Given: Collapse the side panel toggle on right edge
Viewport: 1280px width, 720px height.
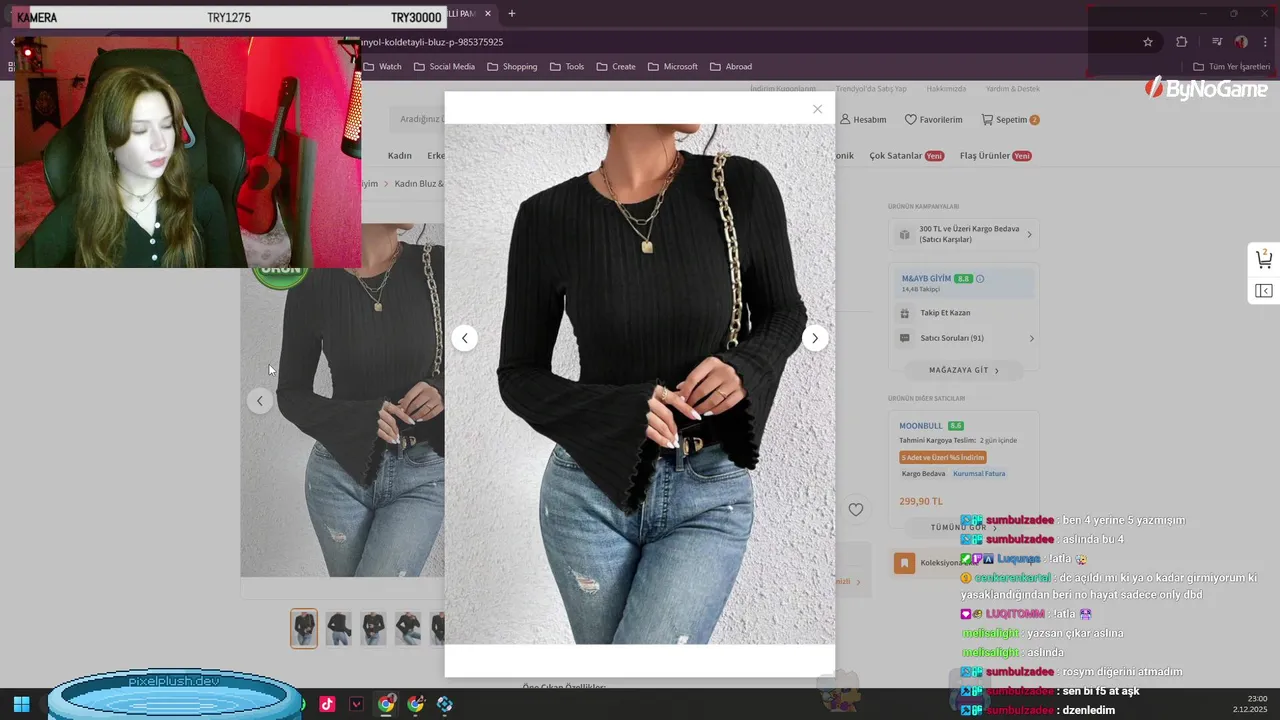Looking at the screenshot, I should [1264, 291].
